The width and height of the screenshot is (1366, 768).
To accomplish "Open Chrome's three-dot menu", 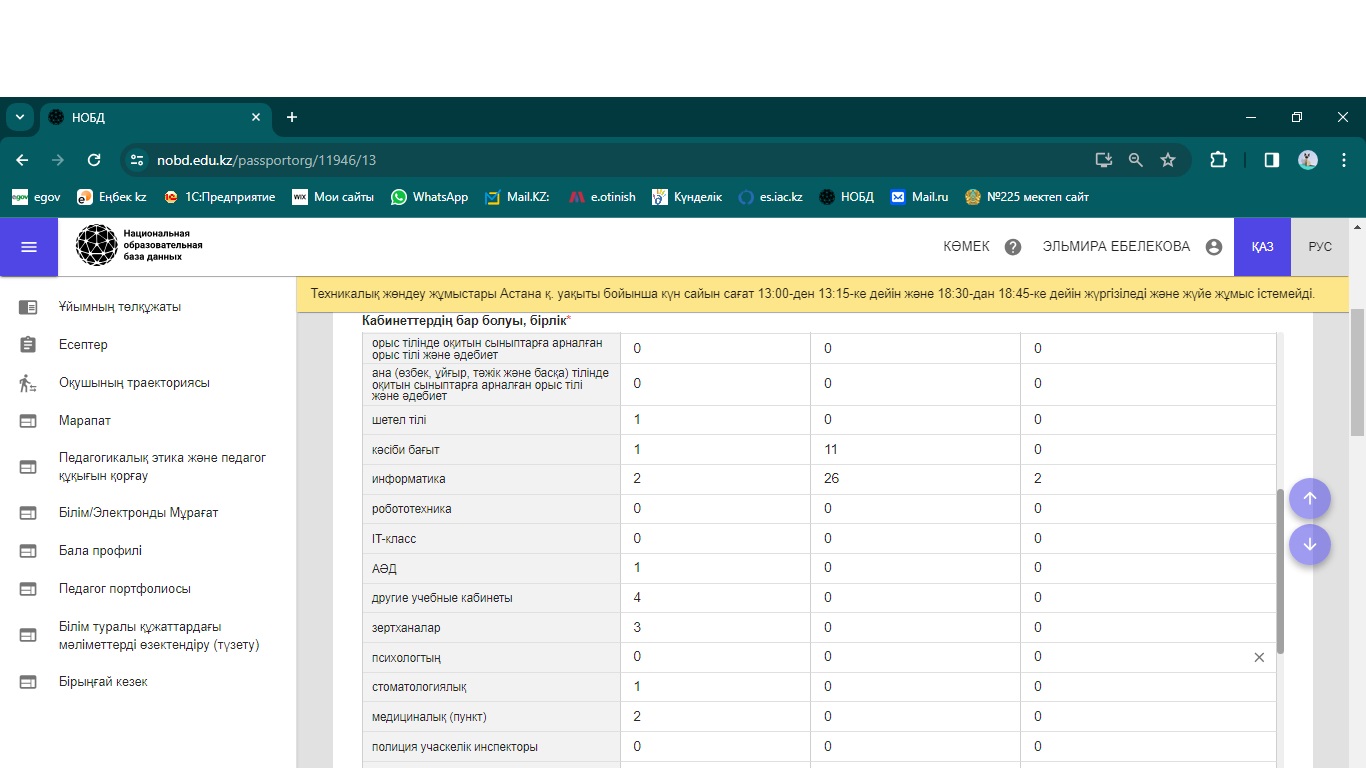I will (1344, 160).
